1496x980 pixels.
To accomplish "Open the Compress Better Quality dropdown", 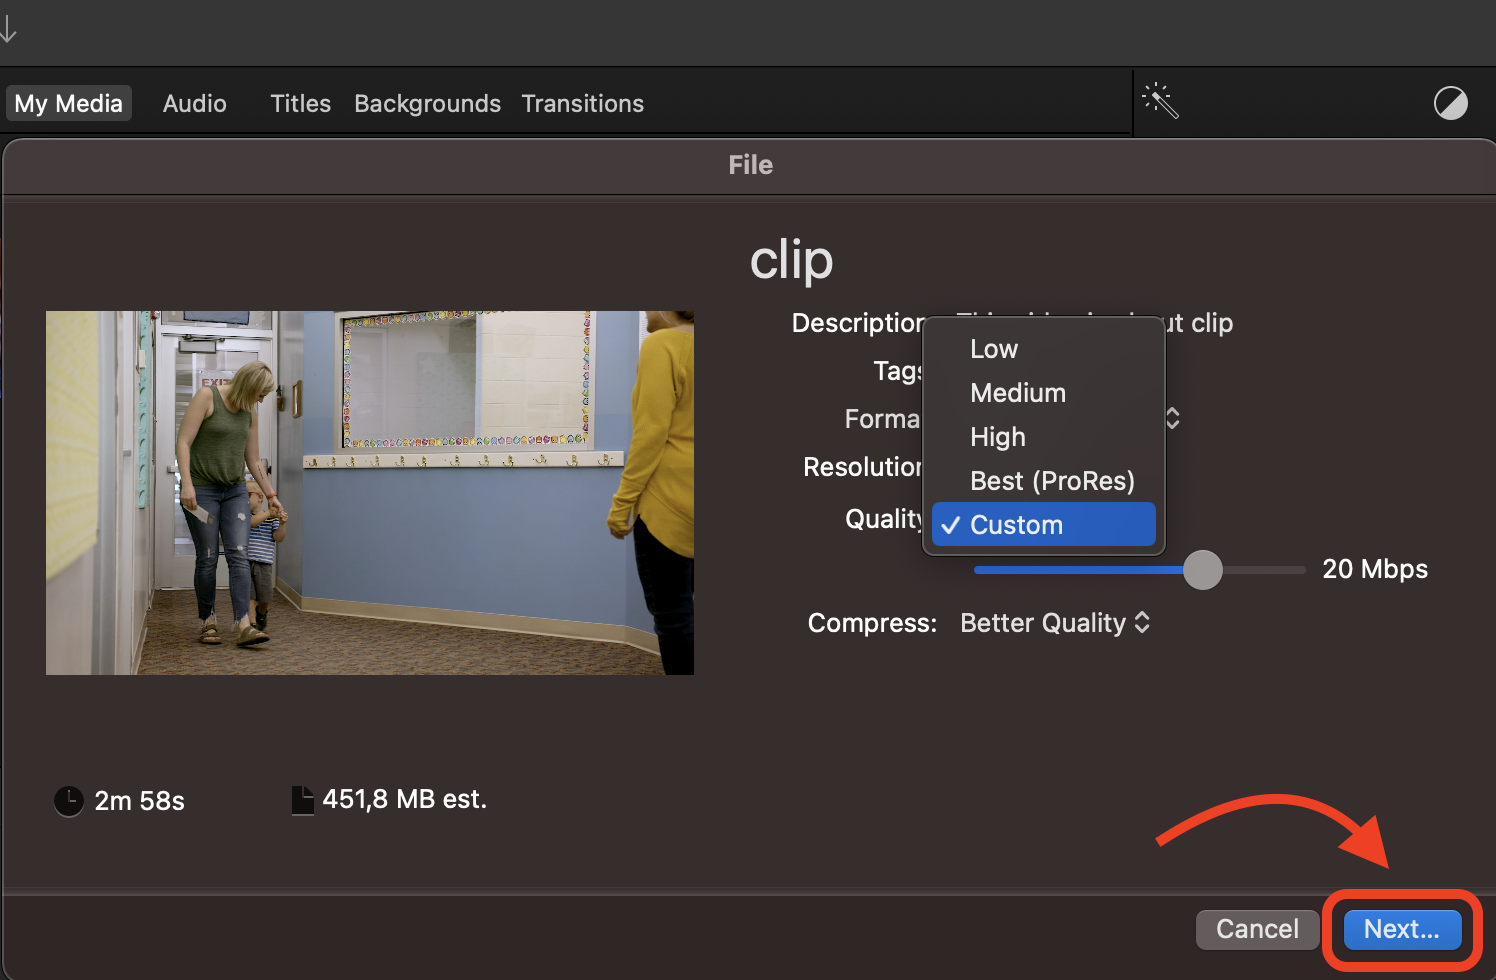I will pos(1054,622).
